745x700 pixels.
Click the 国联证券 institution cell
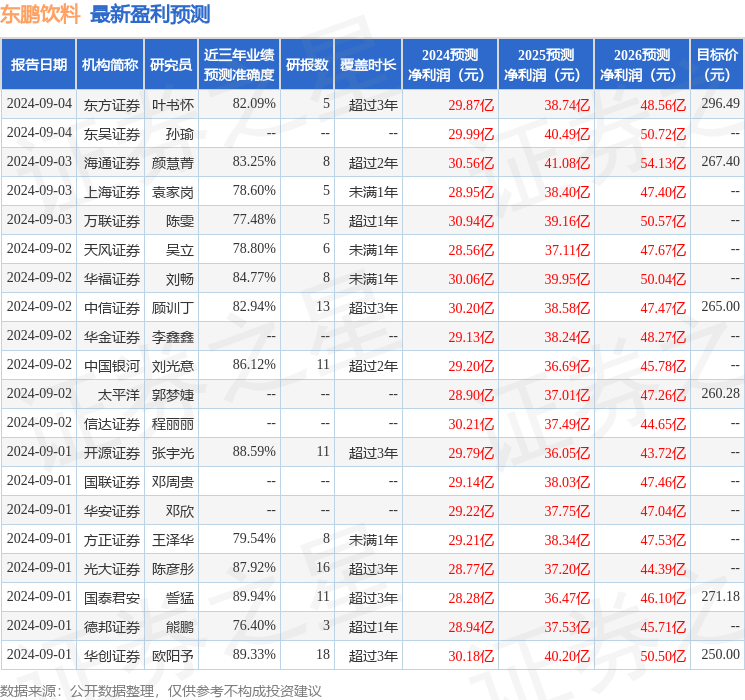[112, 482]
